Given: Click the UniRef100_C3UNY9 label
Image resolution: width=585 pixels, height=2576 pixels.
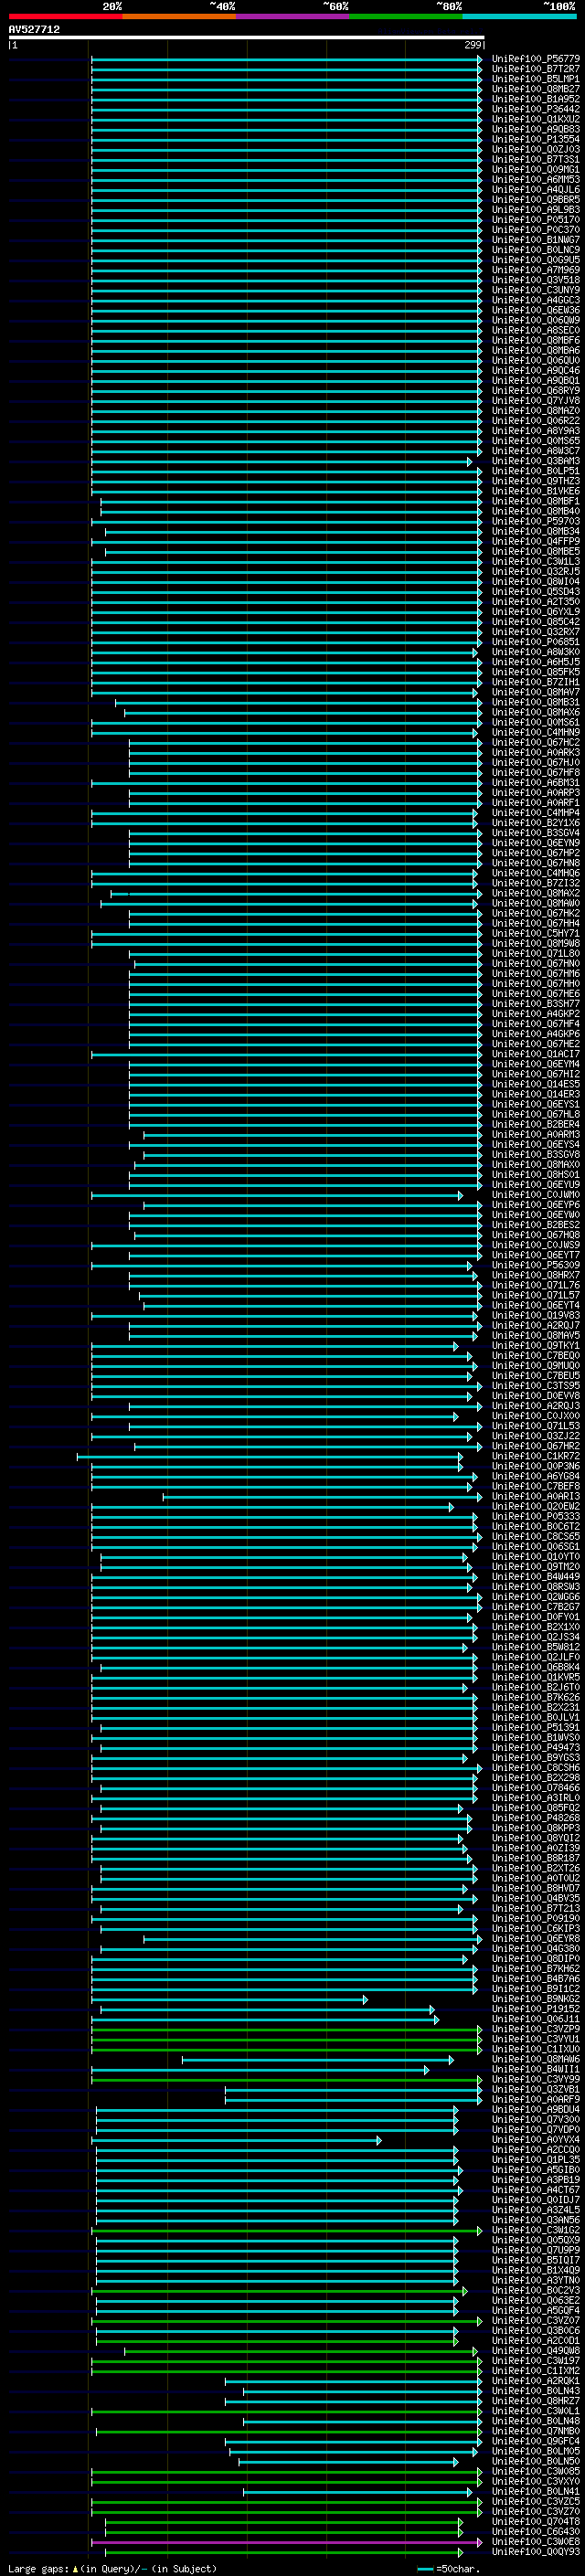Looking at the screenshot, I should (x=536, y=290).
